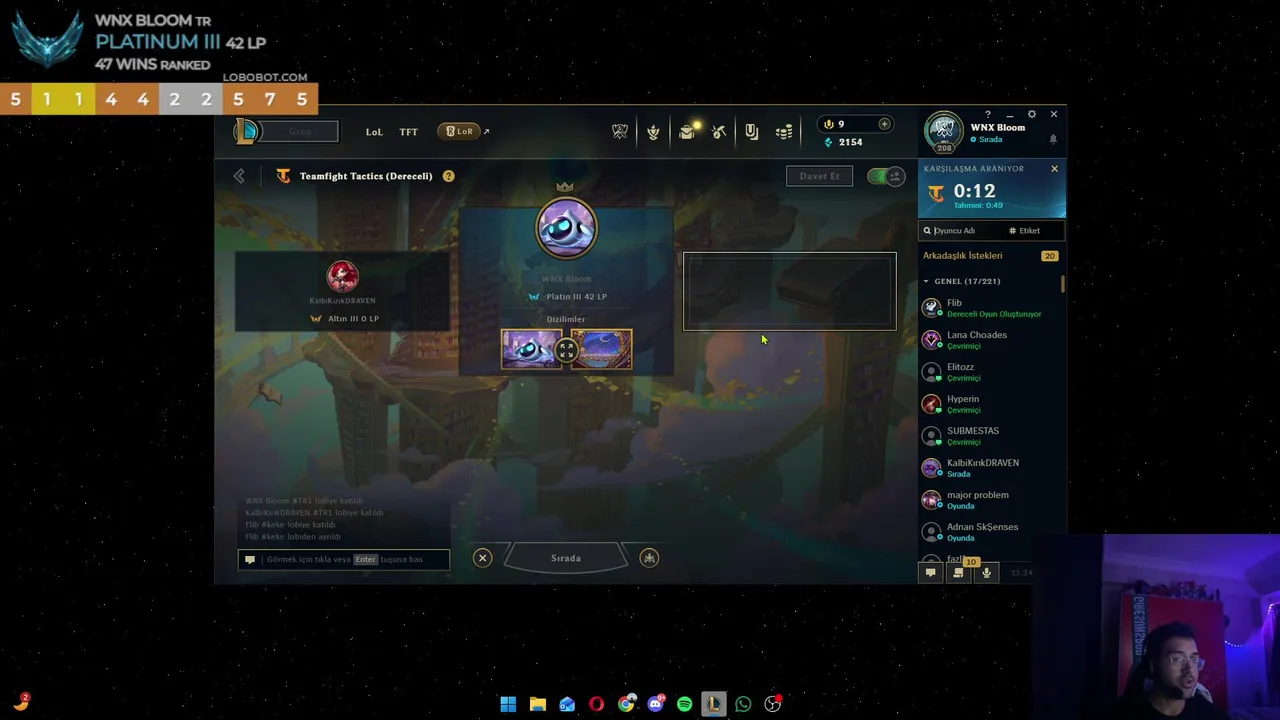
Task: Open the help question mark in title bar
Action: click(988, 114)
